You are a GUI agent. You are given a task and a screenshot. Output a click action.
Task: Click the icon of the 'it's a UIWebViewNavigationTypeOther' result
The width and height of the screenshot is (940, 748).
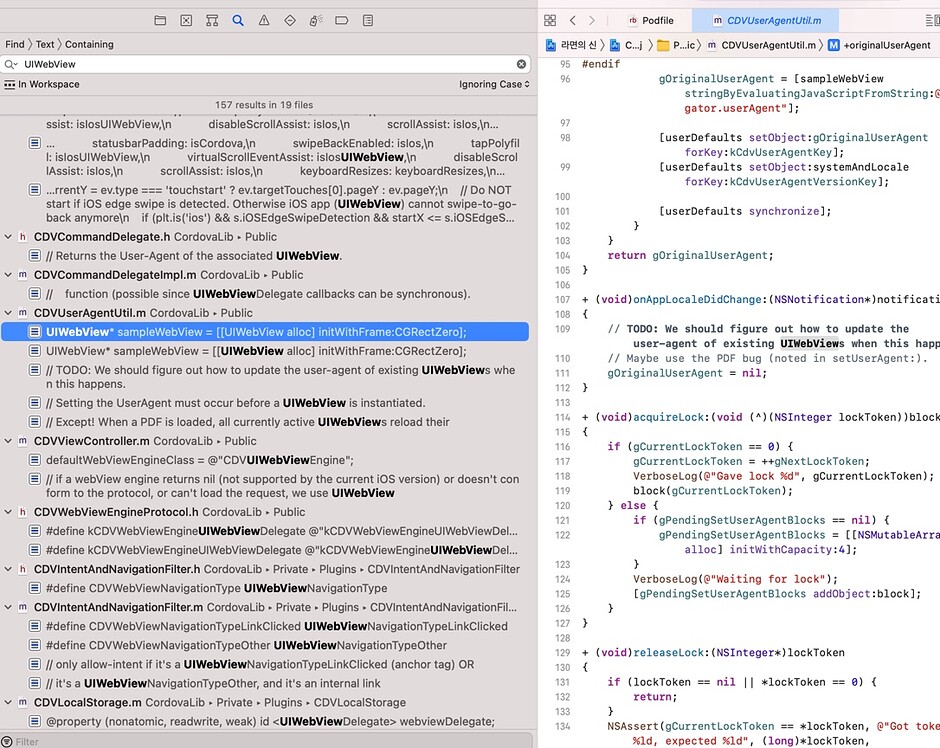click(x=35, y=684)
